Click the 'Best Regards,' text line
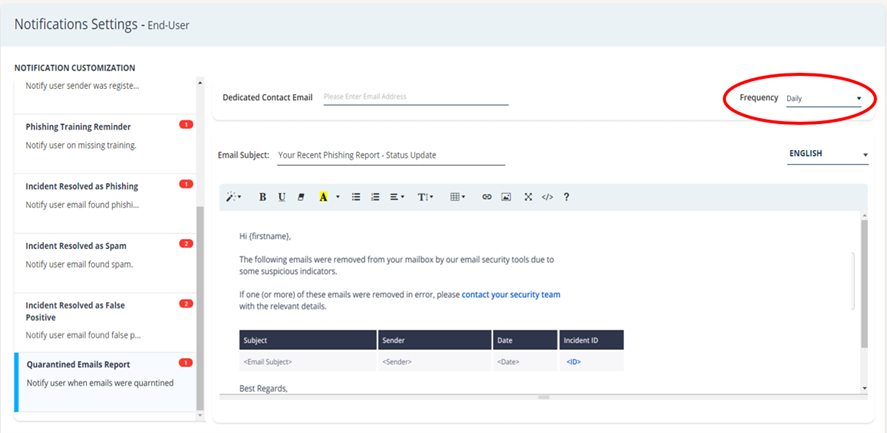Image resolution: width=887 pixels, height=433 pixels. tap(264, 389)
